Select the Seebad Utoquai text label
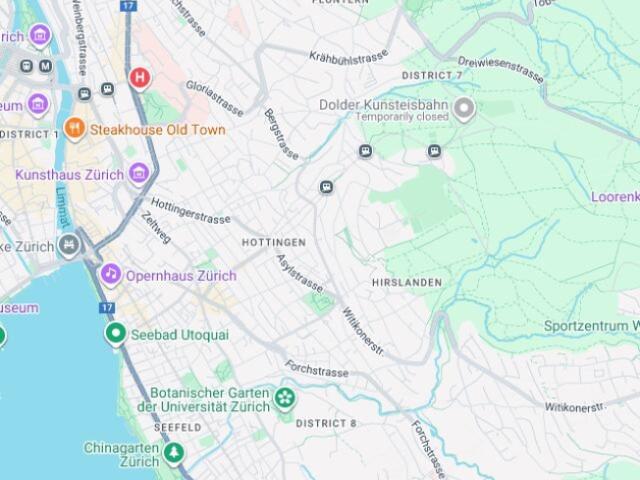This screenshot has width=640, height=480. click(x=180, y=335)
